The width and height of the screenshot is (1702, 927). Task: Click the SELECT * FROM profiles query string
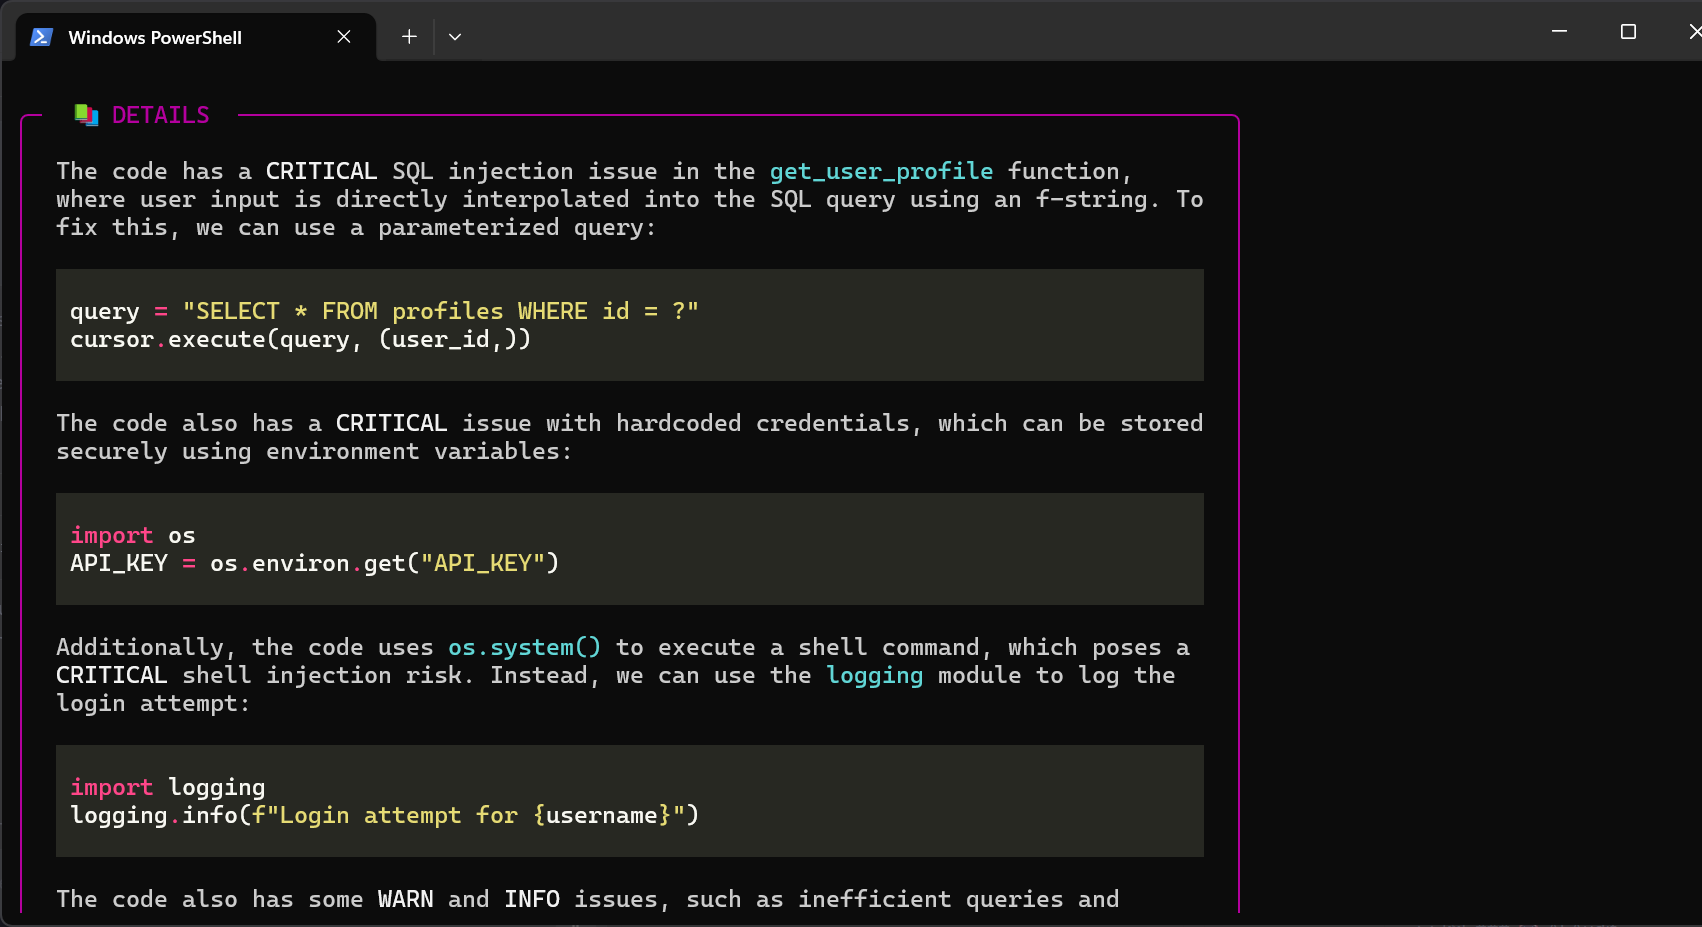pyautogui.click(x=440, y=311)
